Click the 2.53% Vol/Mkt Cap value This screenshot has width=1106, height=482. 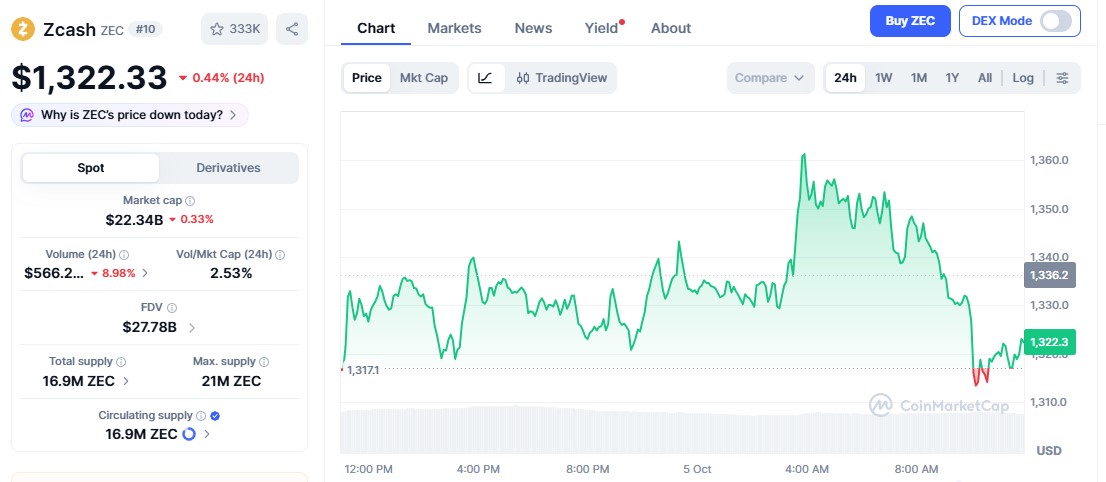click(231, 273)
